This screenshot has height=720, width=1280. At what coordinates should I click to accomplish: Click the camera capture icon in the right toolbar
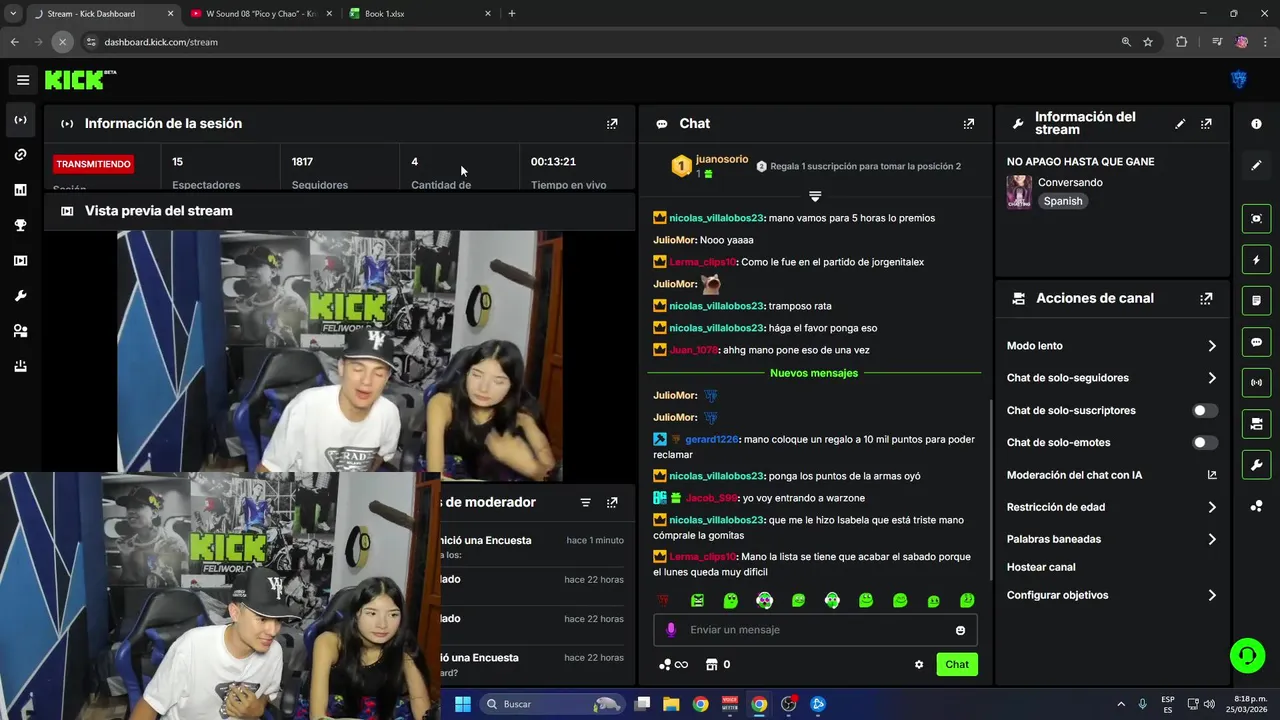pos(1257,218)
